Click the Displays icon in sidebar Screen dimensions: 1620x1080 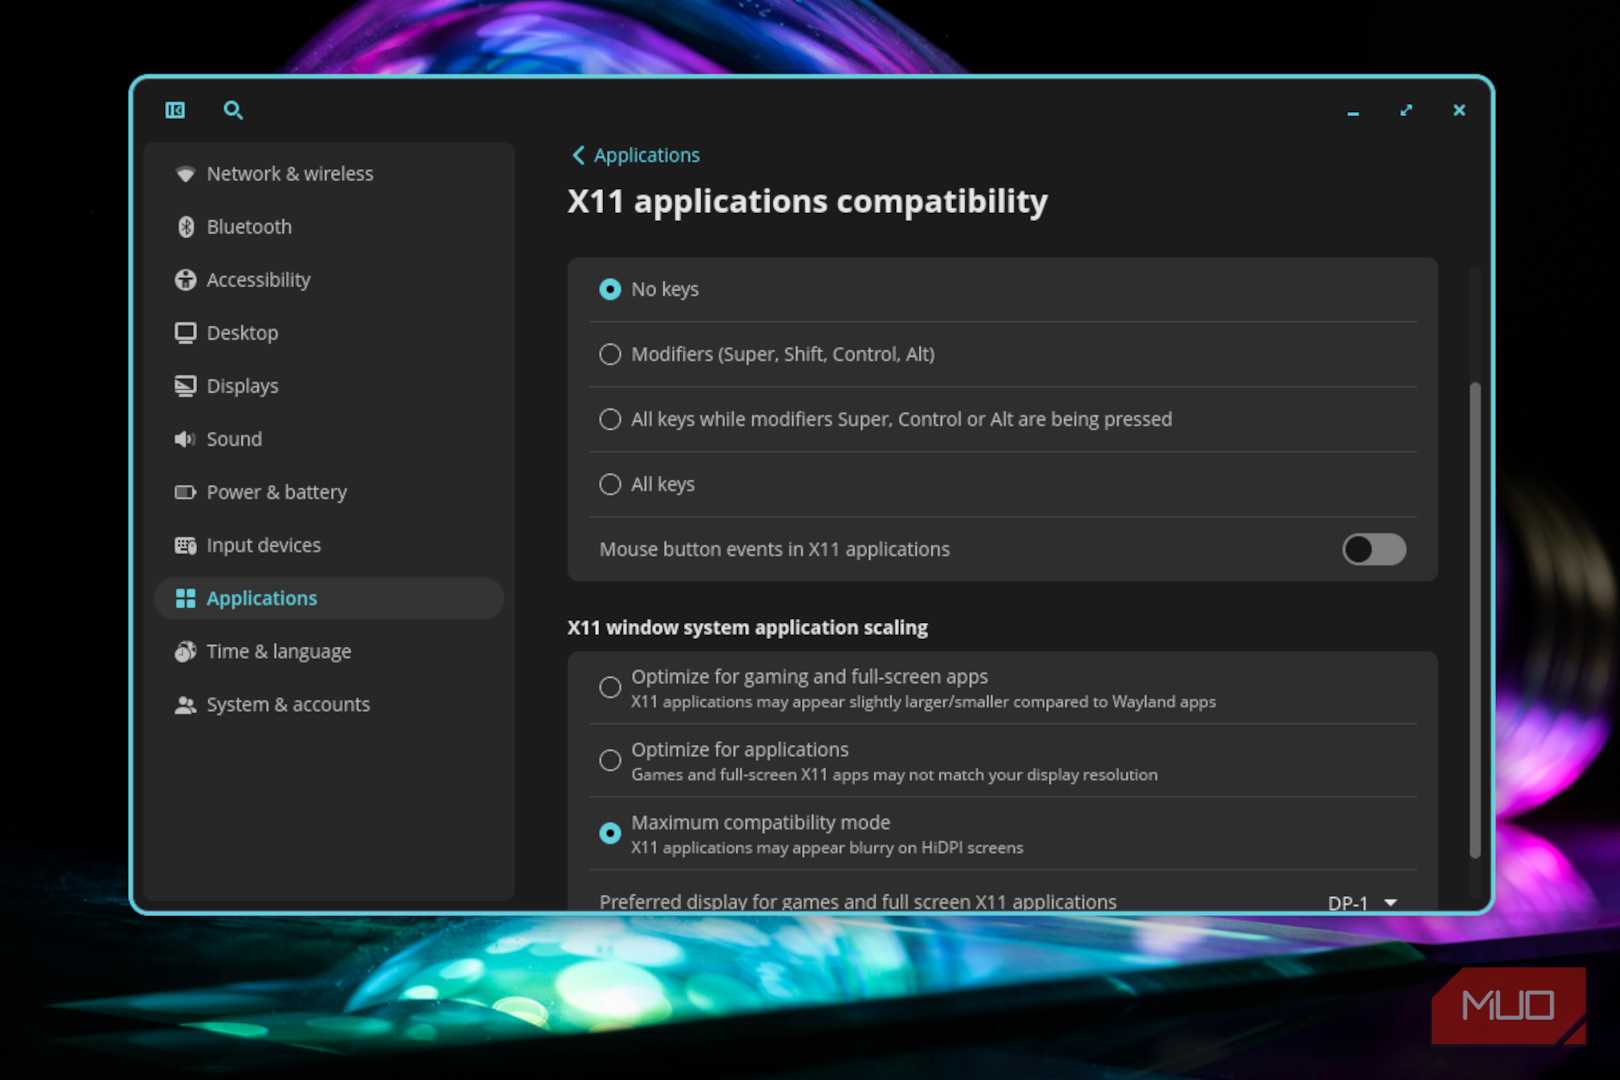coord(185,386)
